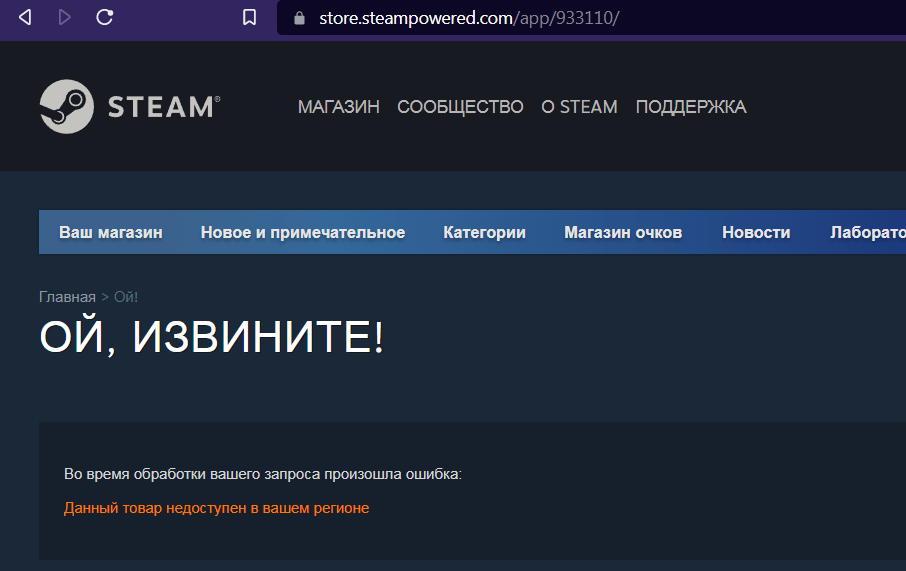
Task: Open the МАГАЗИН menu
Action: coord(339,107)
